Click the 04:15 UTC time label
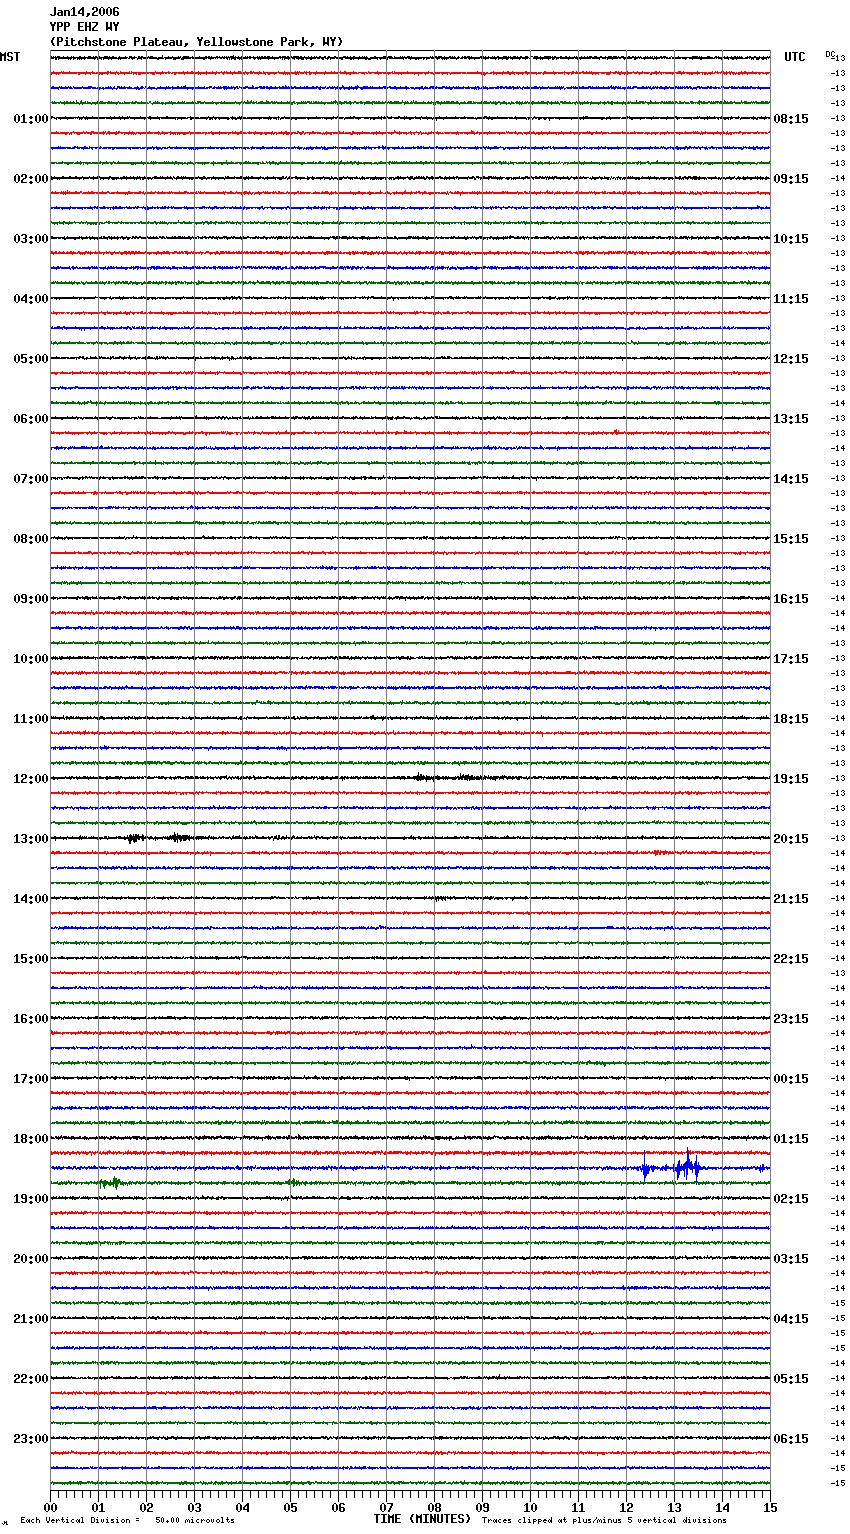850x1534 pixels. pyautogui.click(x=791, y=1319)
